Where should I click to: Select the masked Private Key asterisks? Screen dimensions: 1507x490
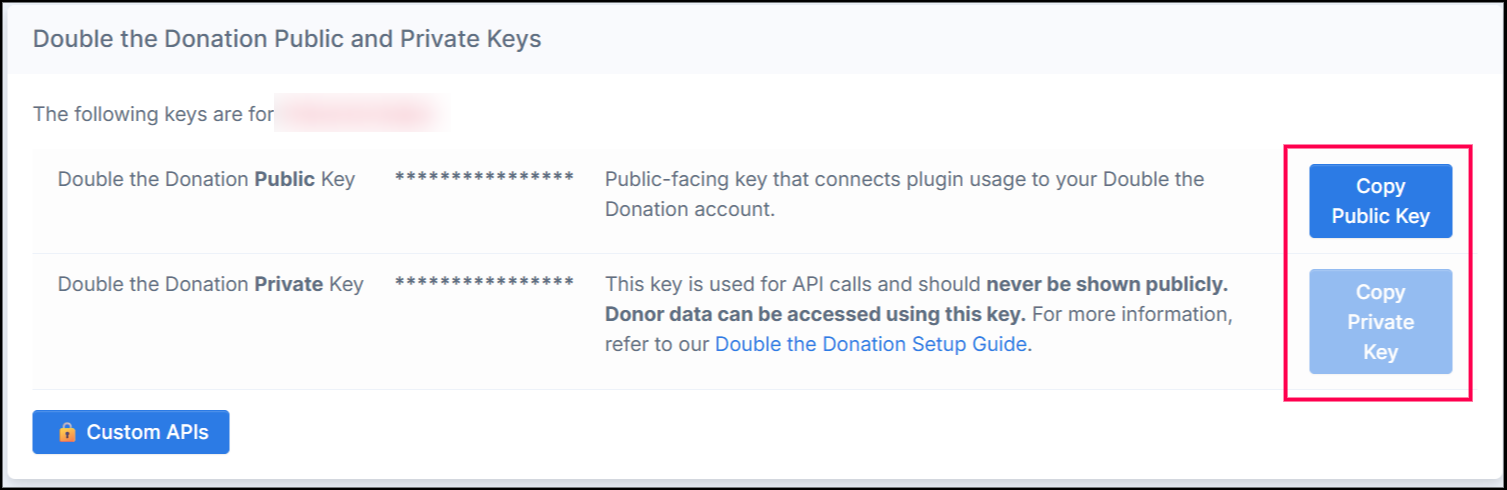(484, 283)
